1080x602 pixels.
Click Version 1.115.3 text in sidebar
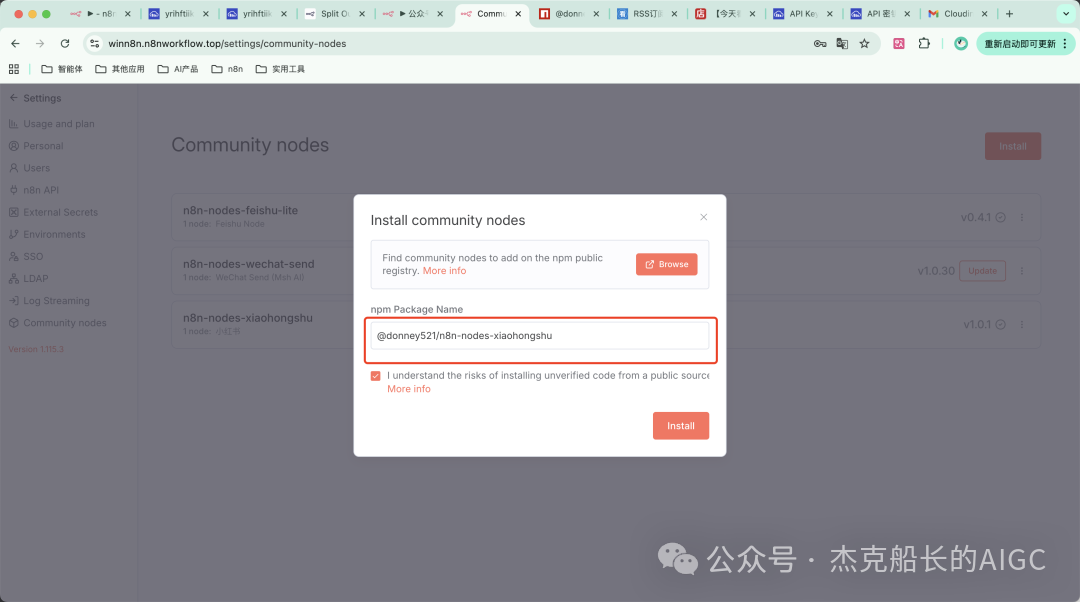click(x=36, y=349)
